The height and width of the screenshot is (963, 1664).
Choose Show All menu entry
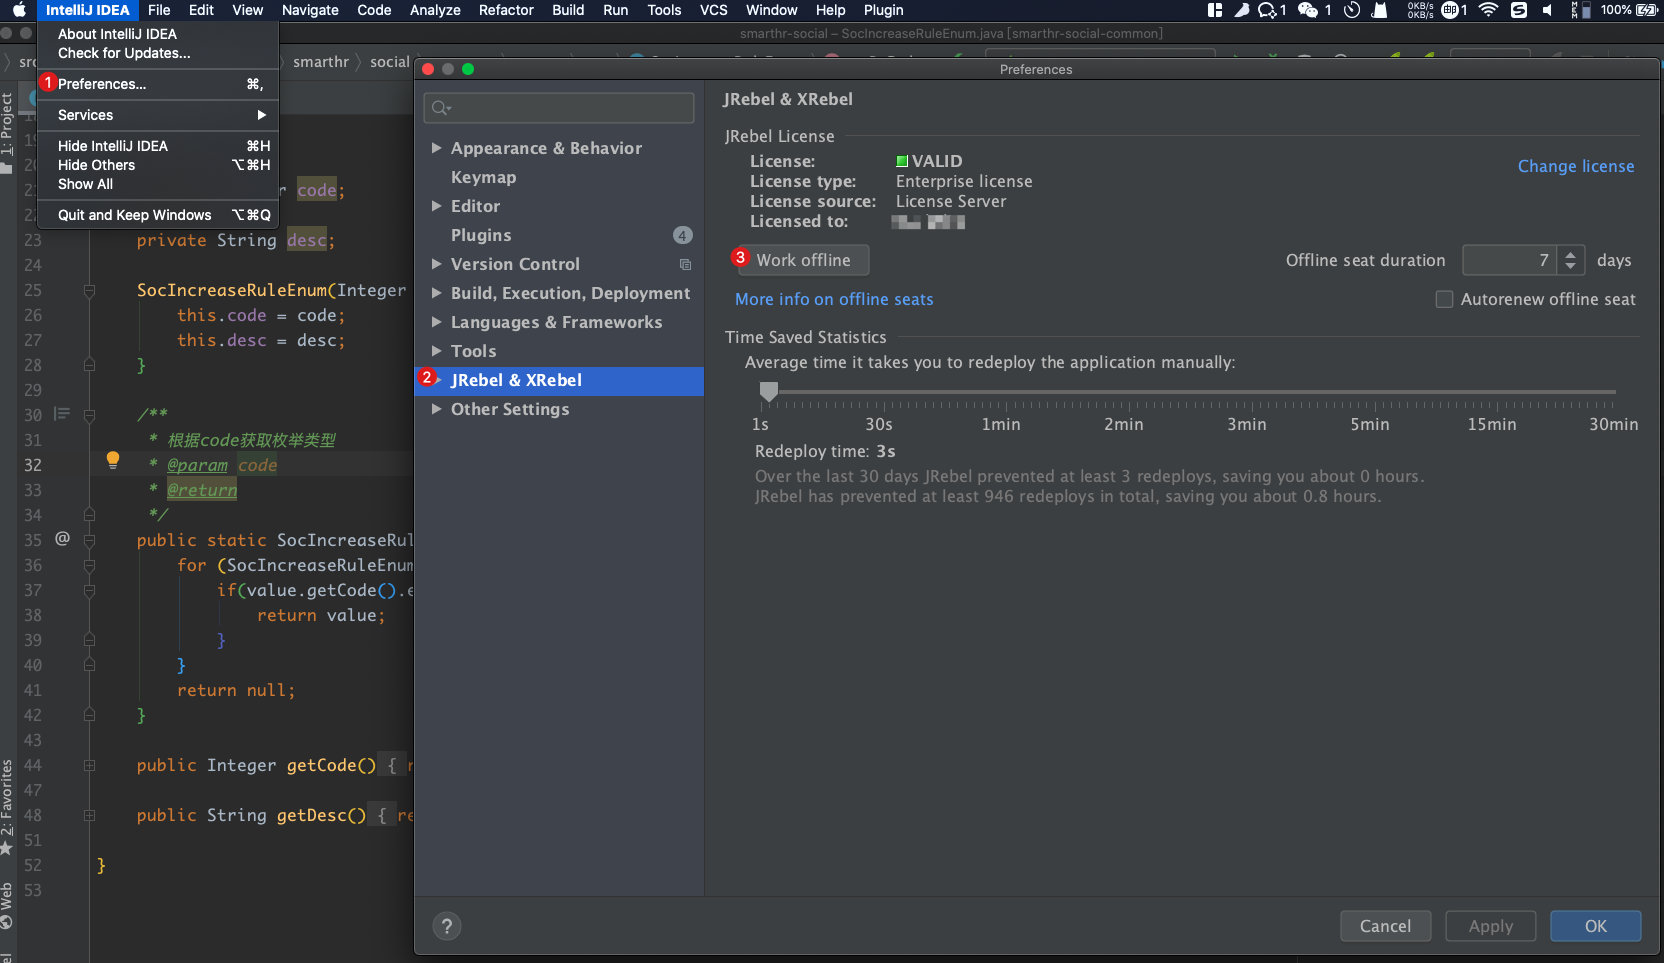tap(158, 184)
